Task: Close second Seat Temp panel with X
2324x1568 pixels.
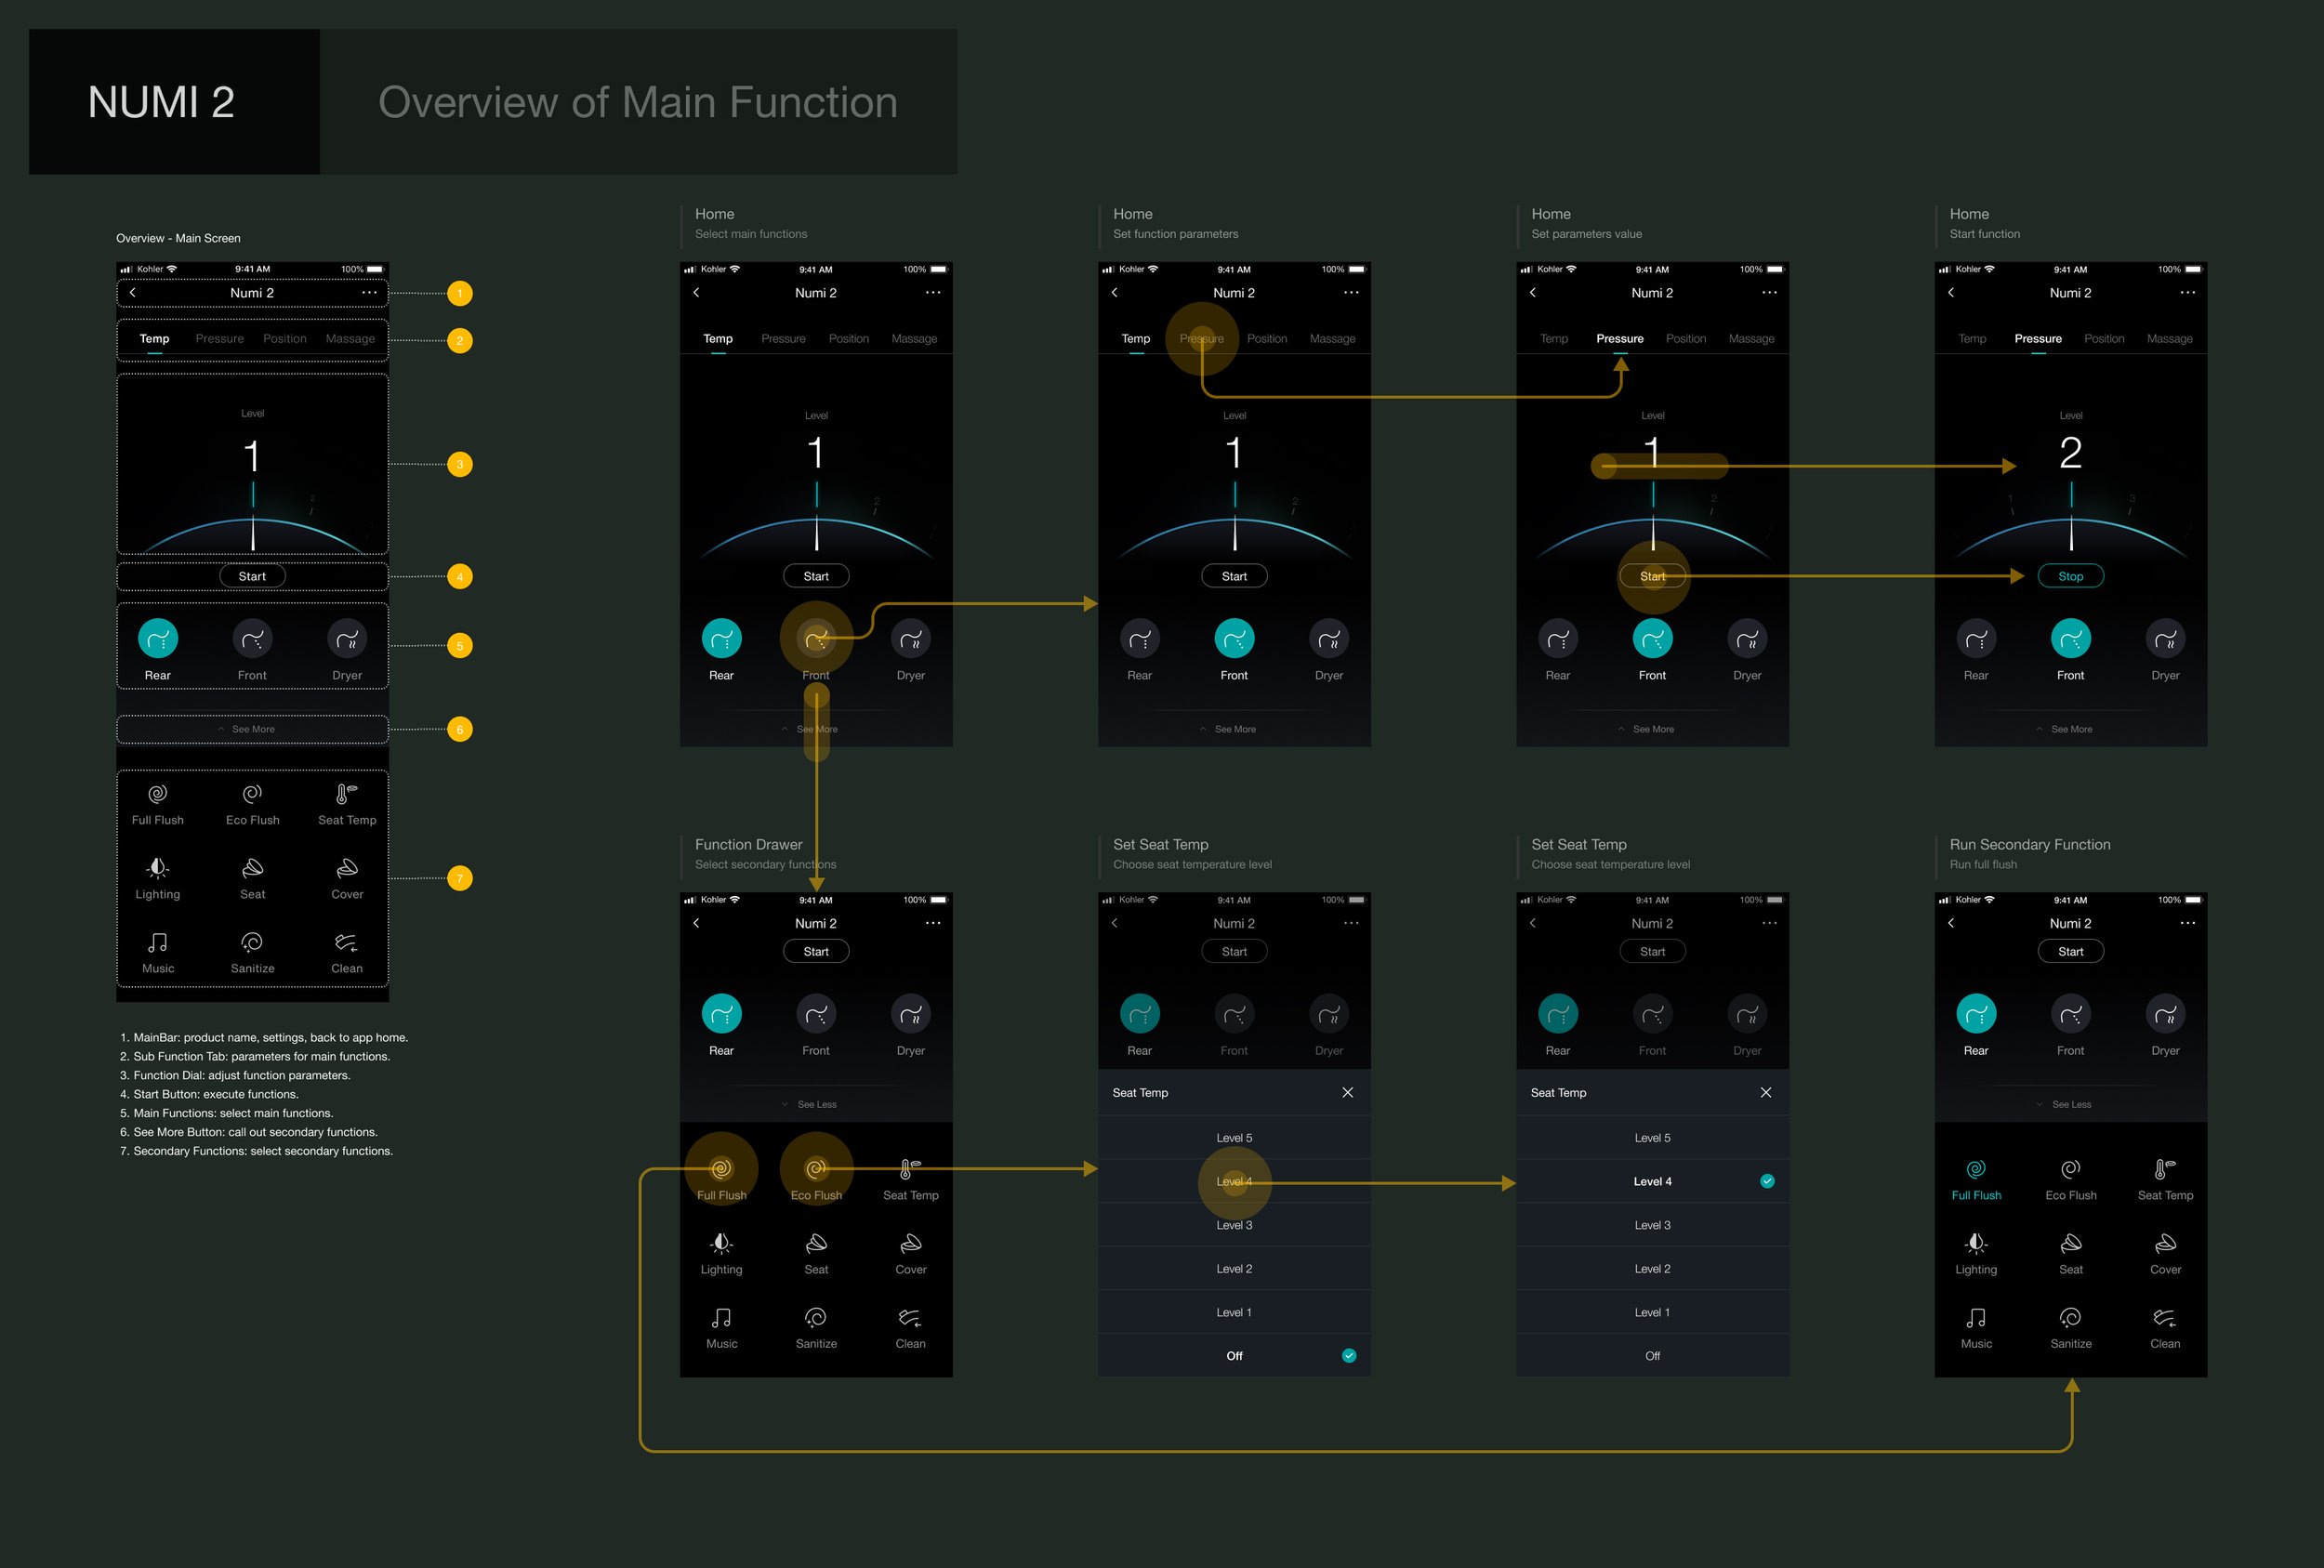Action: coord(1766,1093)
